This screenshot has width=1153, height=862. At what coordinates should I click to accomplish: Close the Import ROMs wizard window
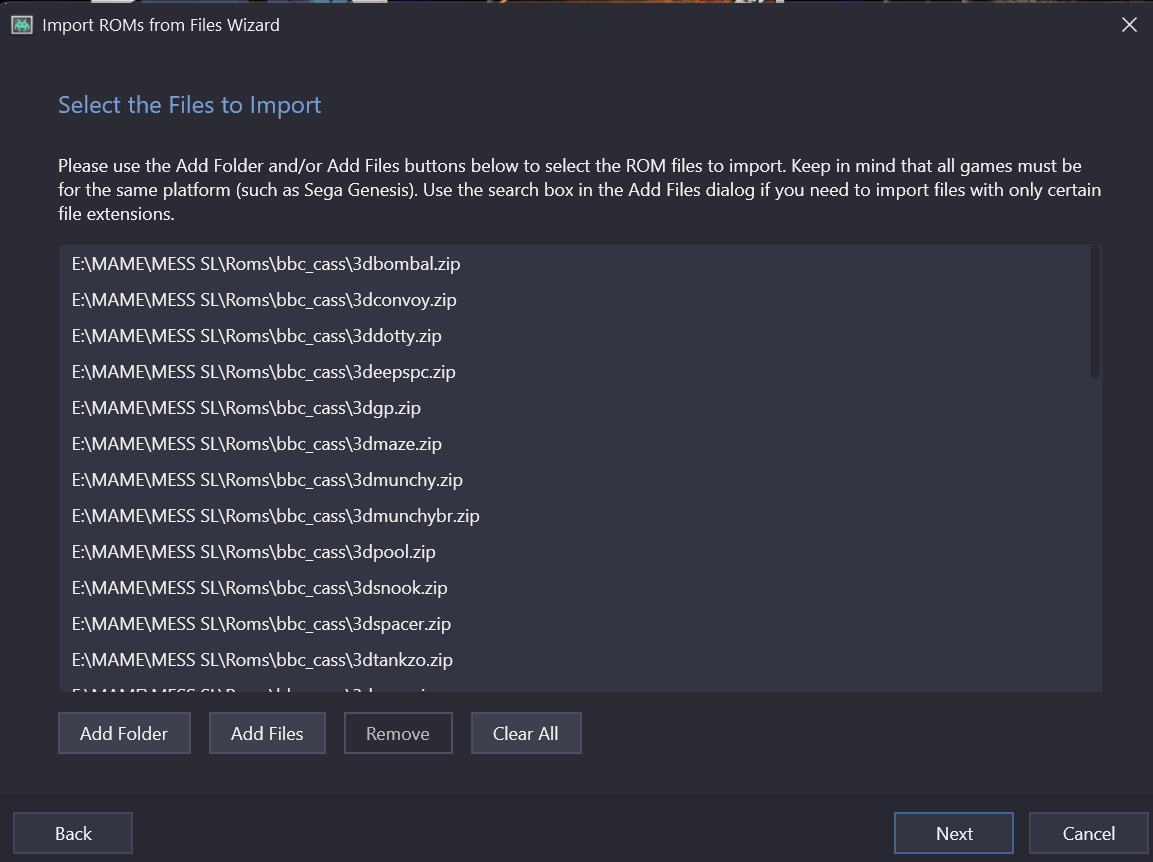tap(1129, 25)
